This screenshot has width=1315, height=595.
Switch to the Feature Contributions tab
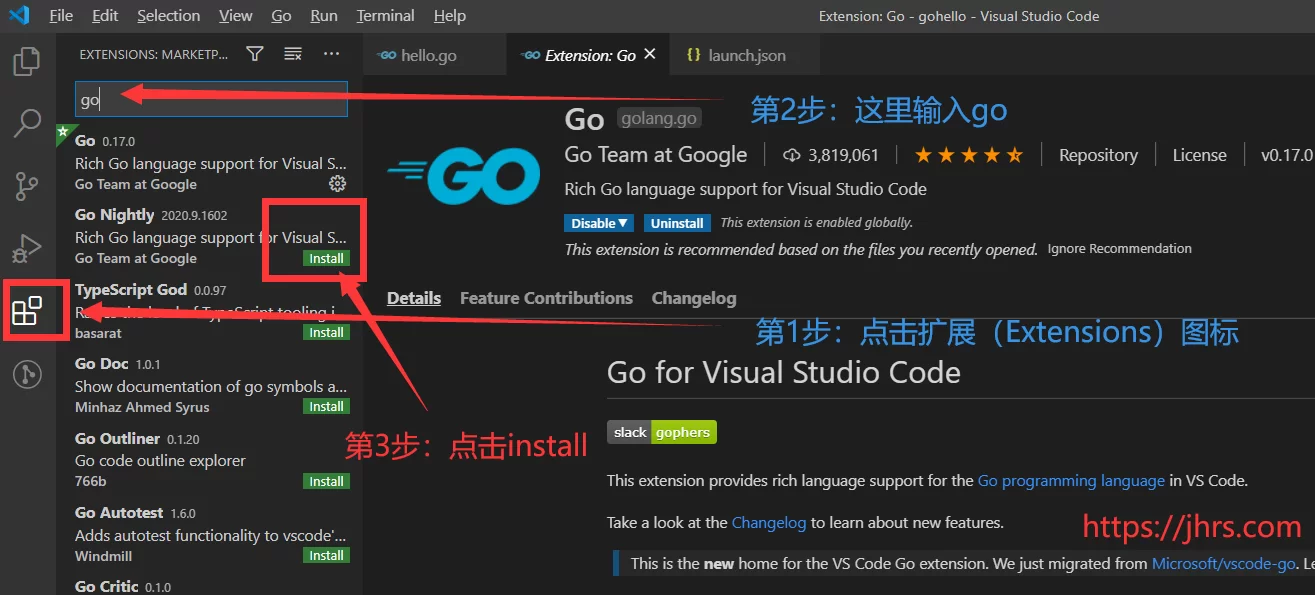tap(545, 297)
